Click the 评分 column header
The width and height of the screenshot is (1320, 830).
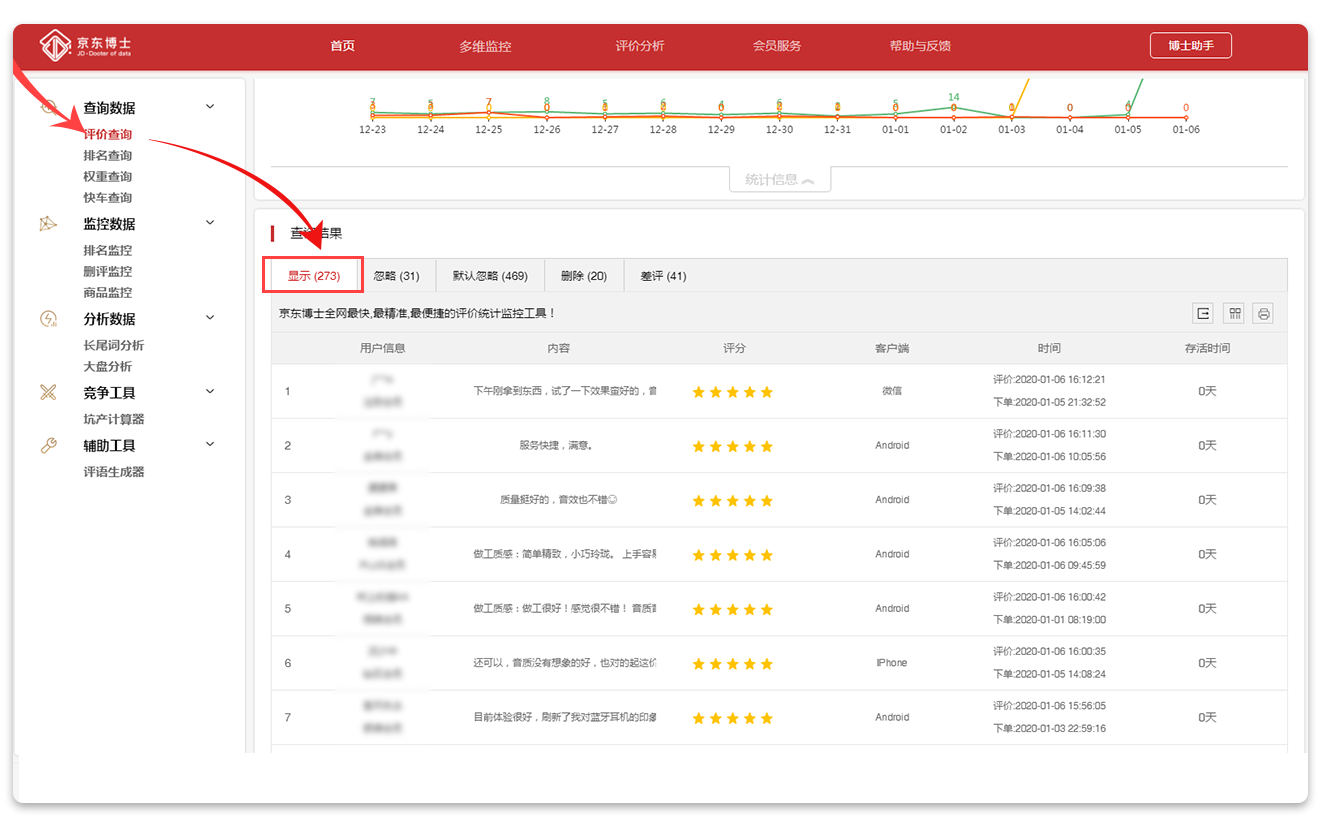coord(734,348)
